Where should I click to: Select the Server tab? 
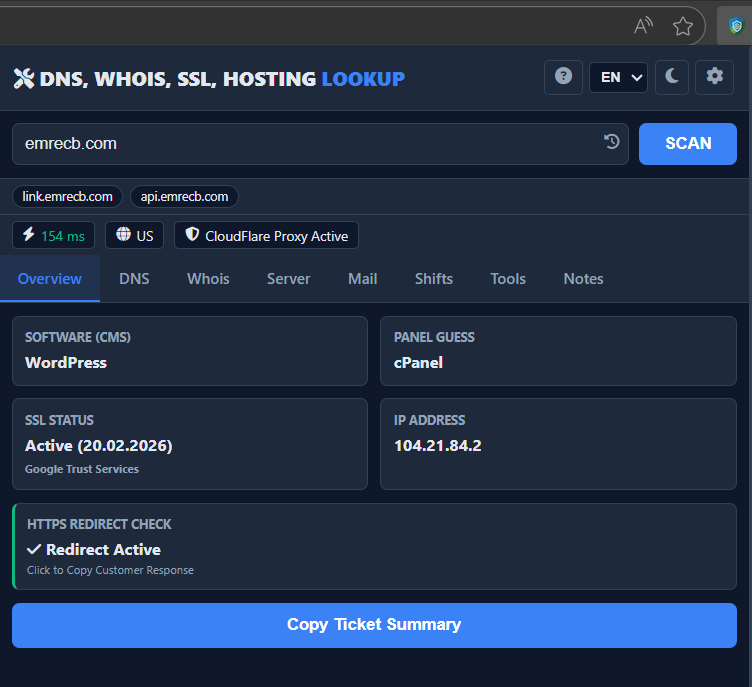pyautogui.click(x=288, y=279)
